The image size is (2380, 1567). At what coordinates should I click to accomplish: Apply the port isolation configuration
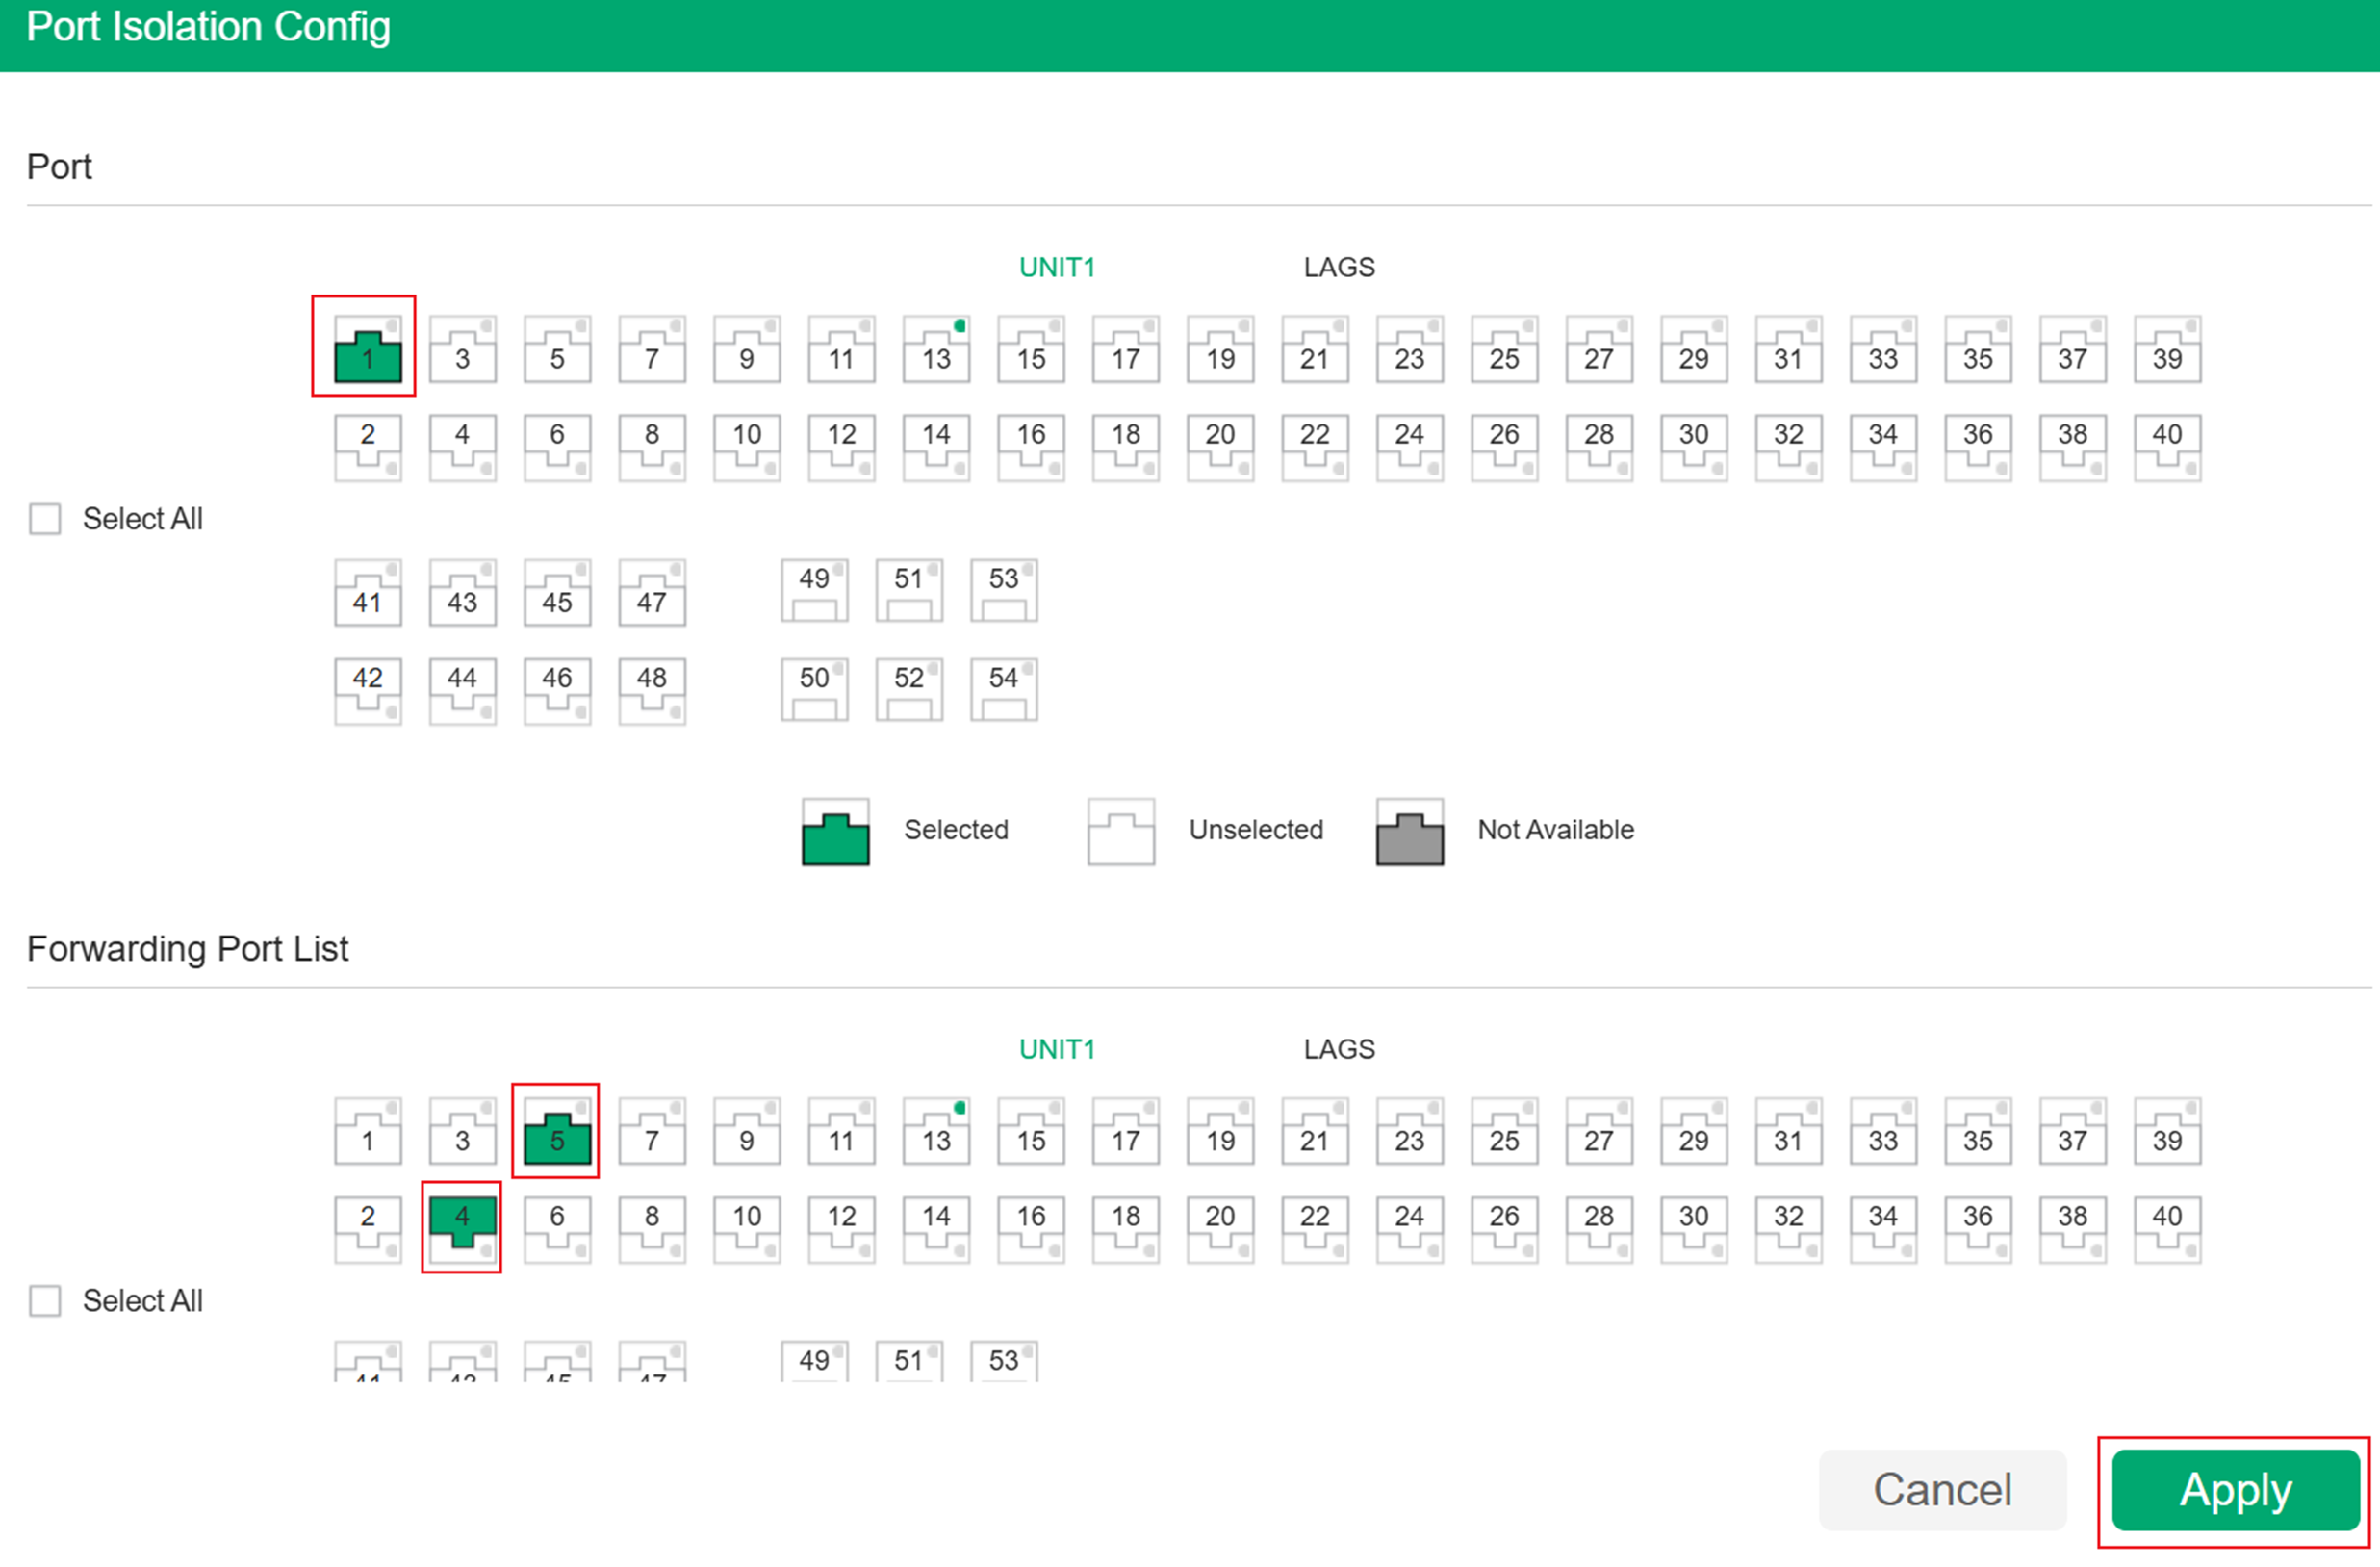pos(2234,1489)
